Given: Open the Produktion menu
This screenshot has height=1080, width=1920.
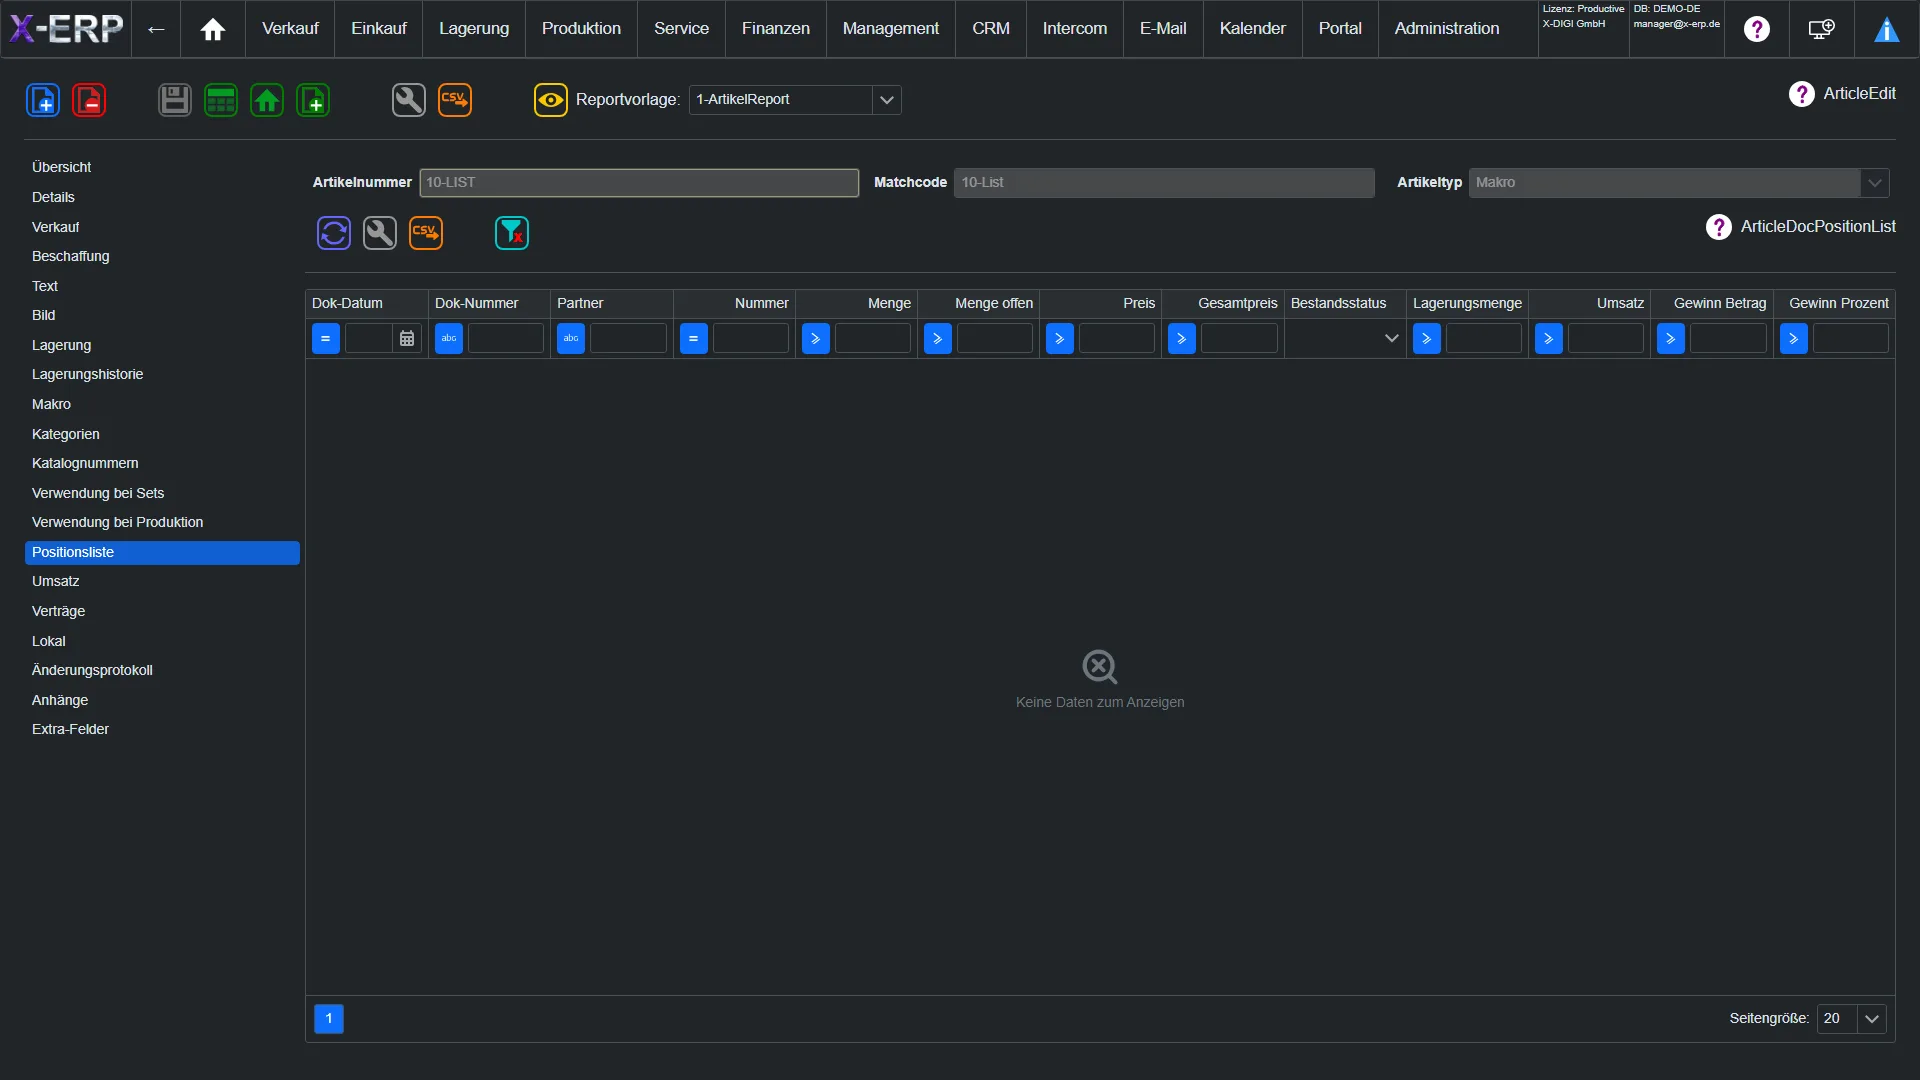Looking at the screenshot, I should tap(581, 29).
